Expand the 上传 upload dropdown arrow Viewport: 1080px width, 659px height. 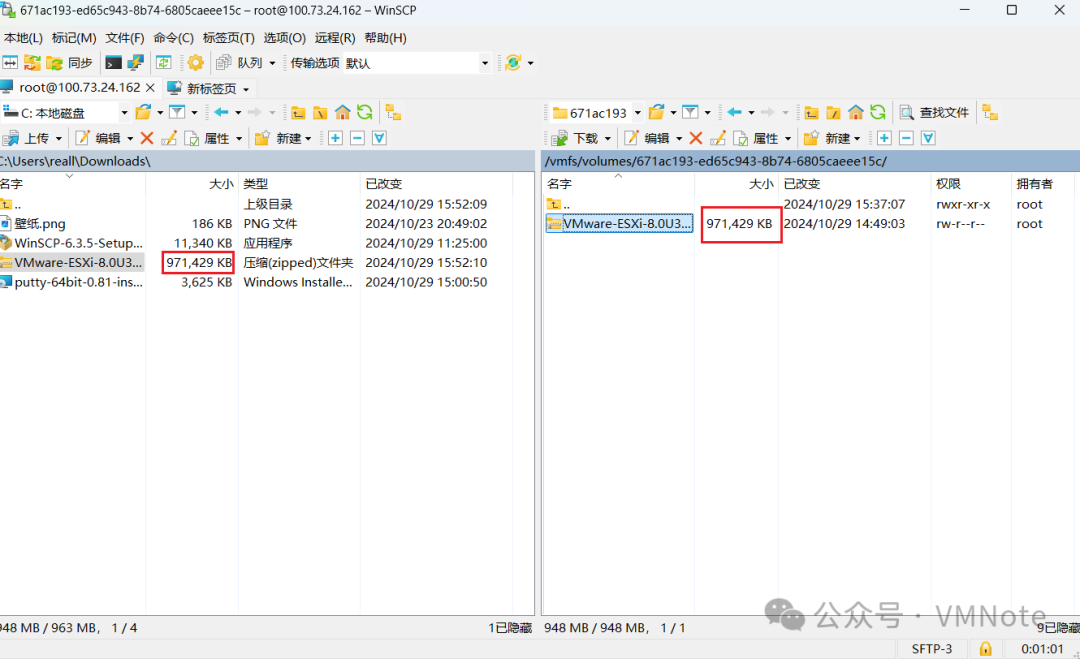(x=59, y=139)
